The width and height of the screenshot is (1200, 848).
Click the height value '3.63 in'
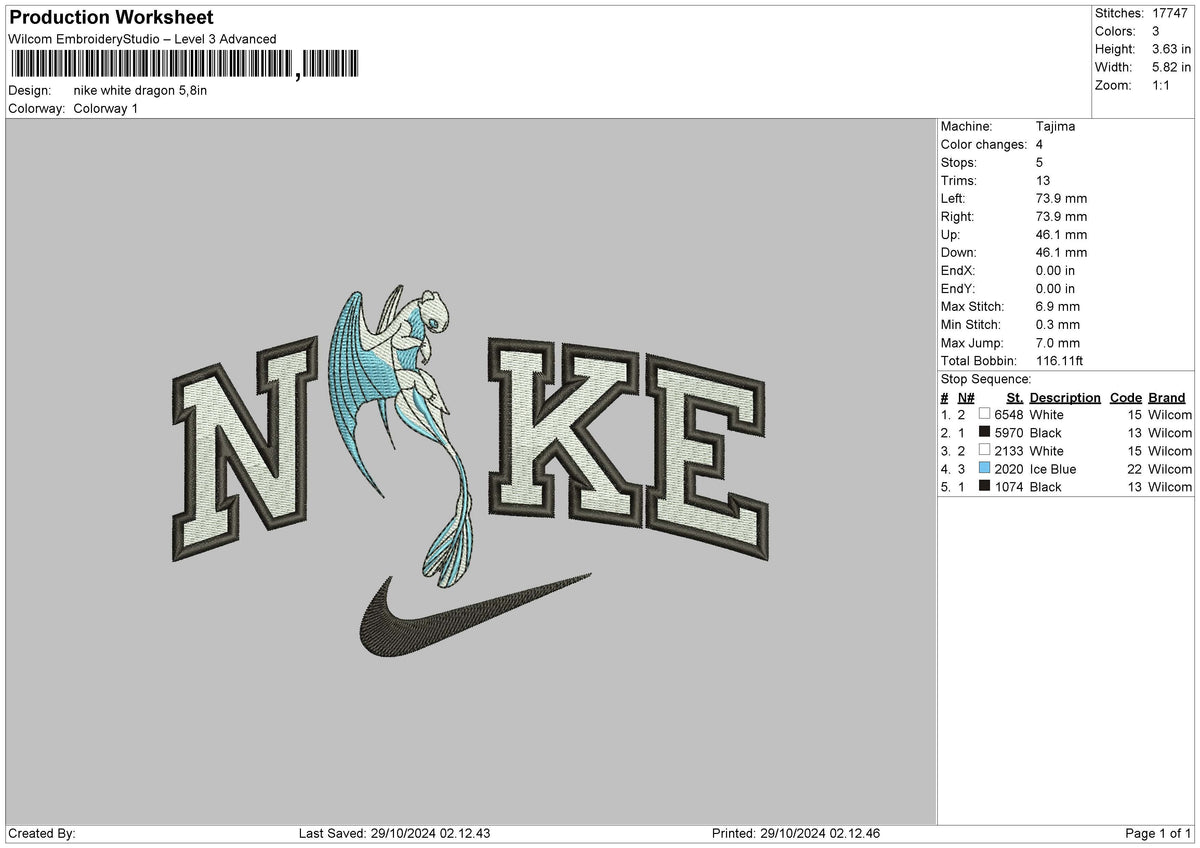pos(1172,49)
